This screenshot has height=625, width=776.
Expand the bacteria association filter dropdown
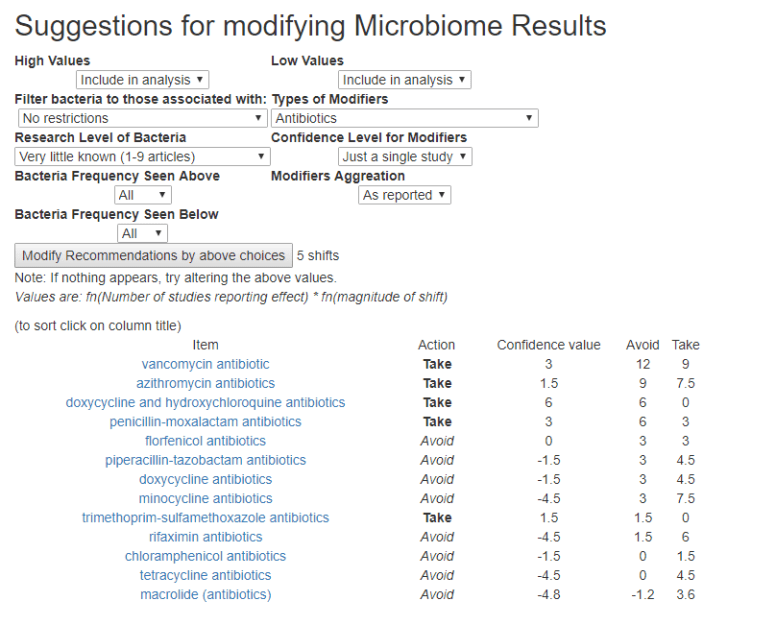(x=143, y=118)
